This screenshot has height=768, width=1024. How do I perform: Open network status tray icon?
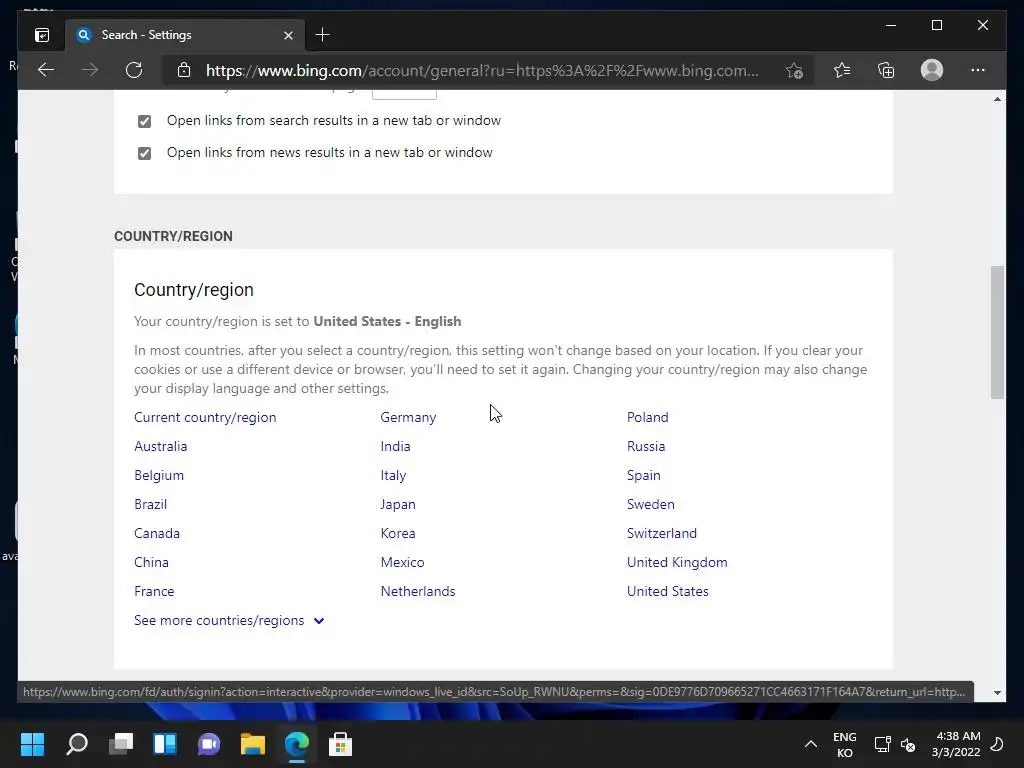882,744
